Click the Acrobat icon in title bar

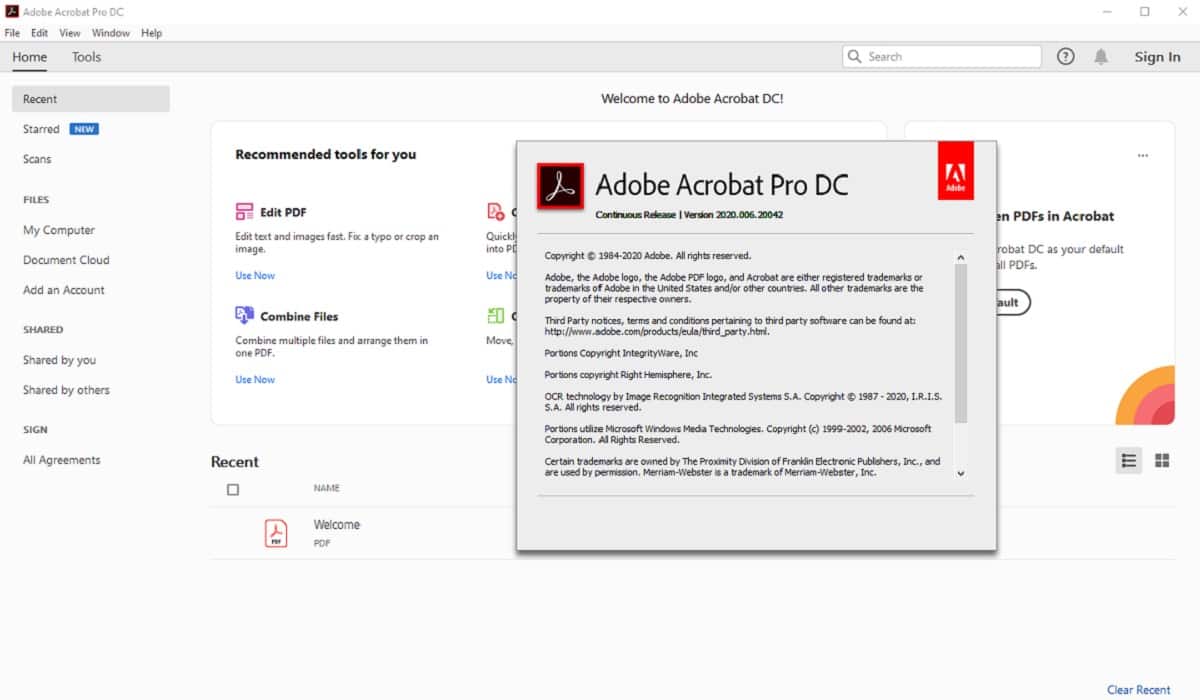point(11,12)
